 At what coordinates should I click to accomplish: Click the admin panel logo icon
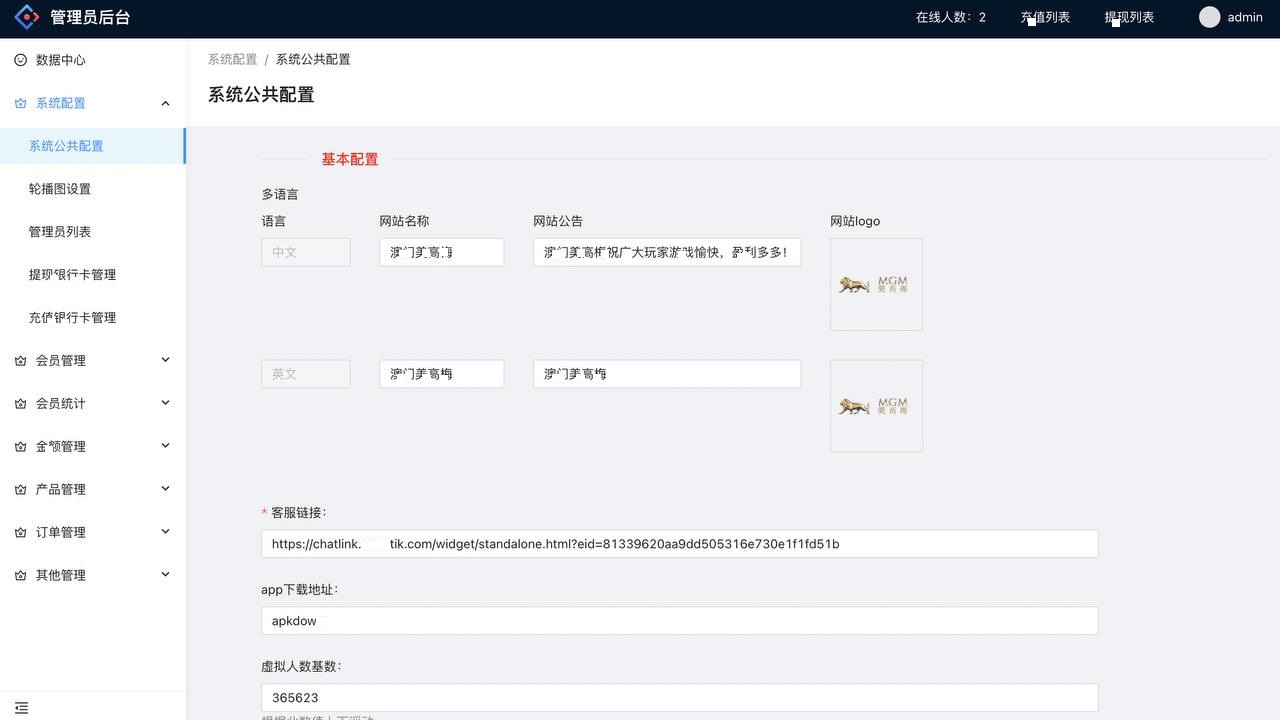click(27, 18)
